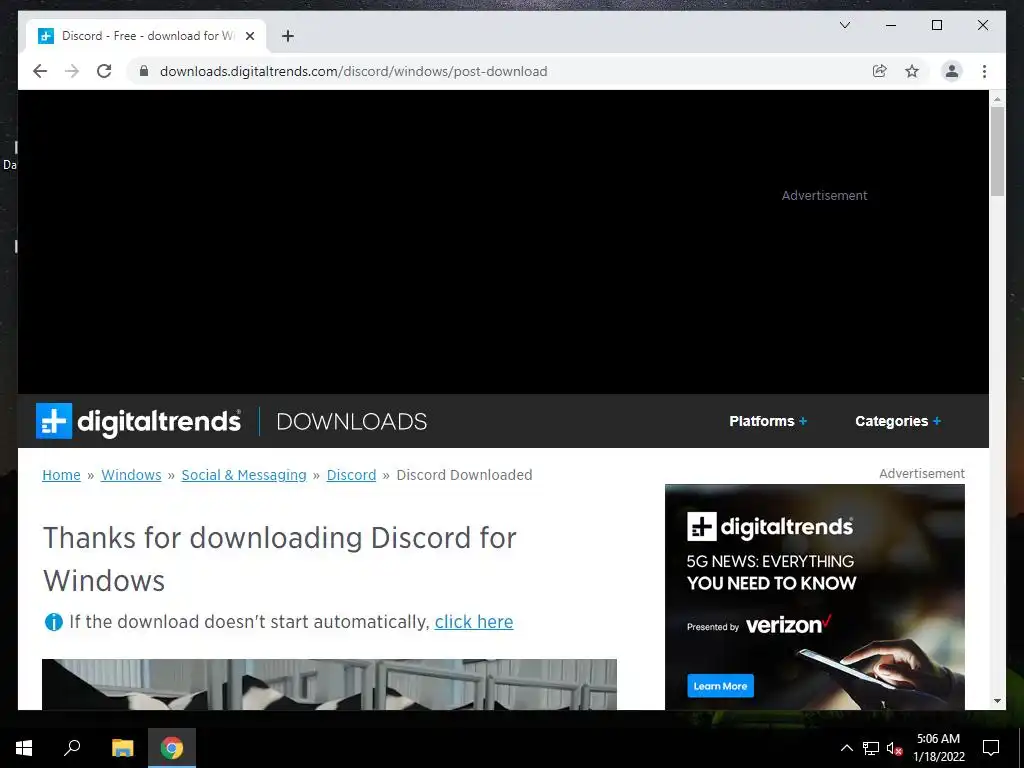Share this page icon in address bar
Viewport: 1024px width, 768px height.
click(x=880, y=71)
